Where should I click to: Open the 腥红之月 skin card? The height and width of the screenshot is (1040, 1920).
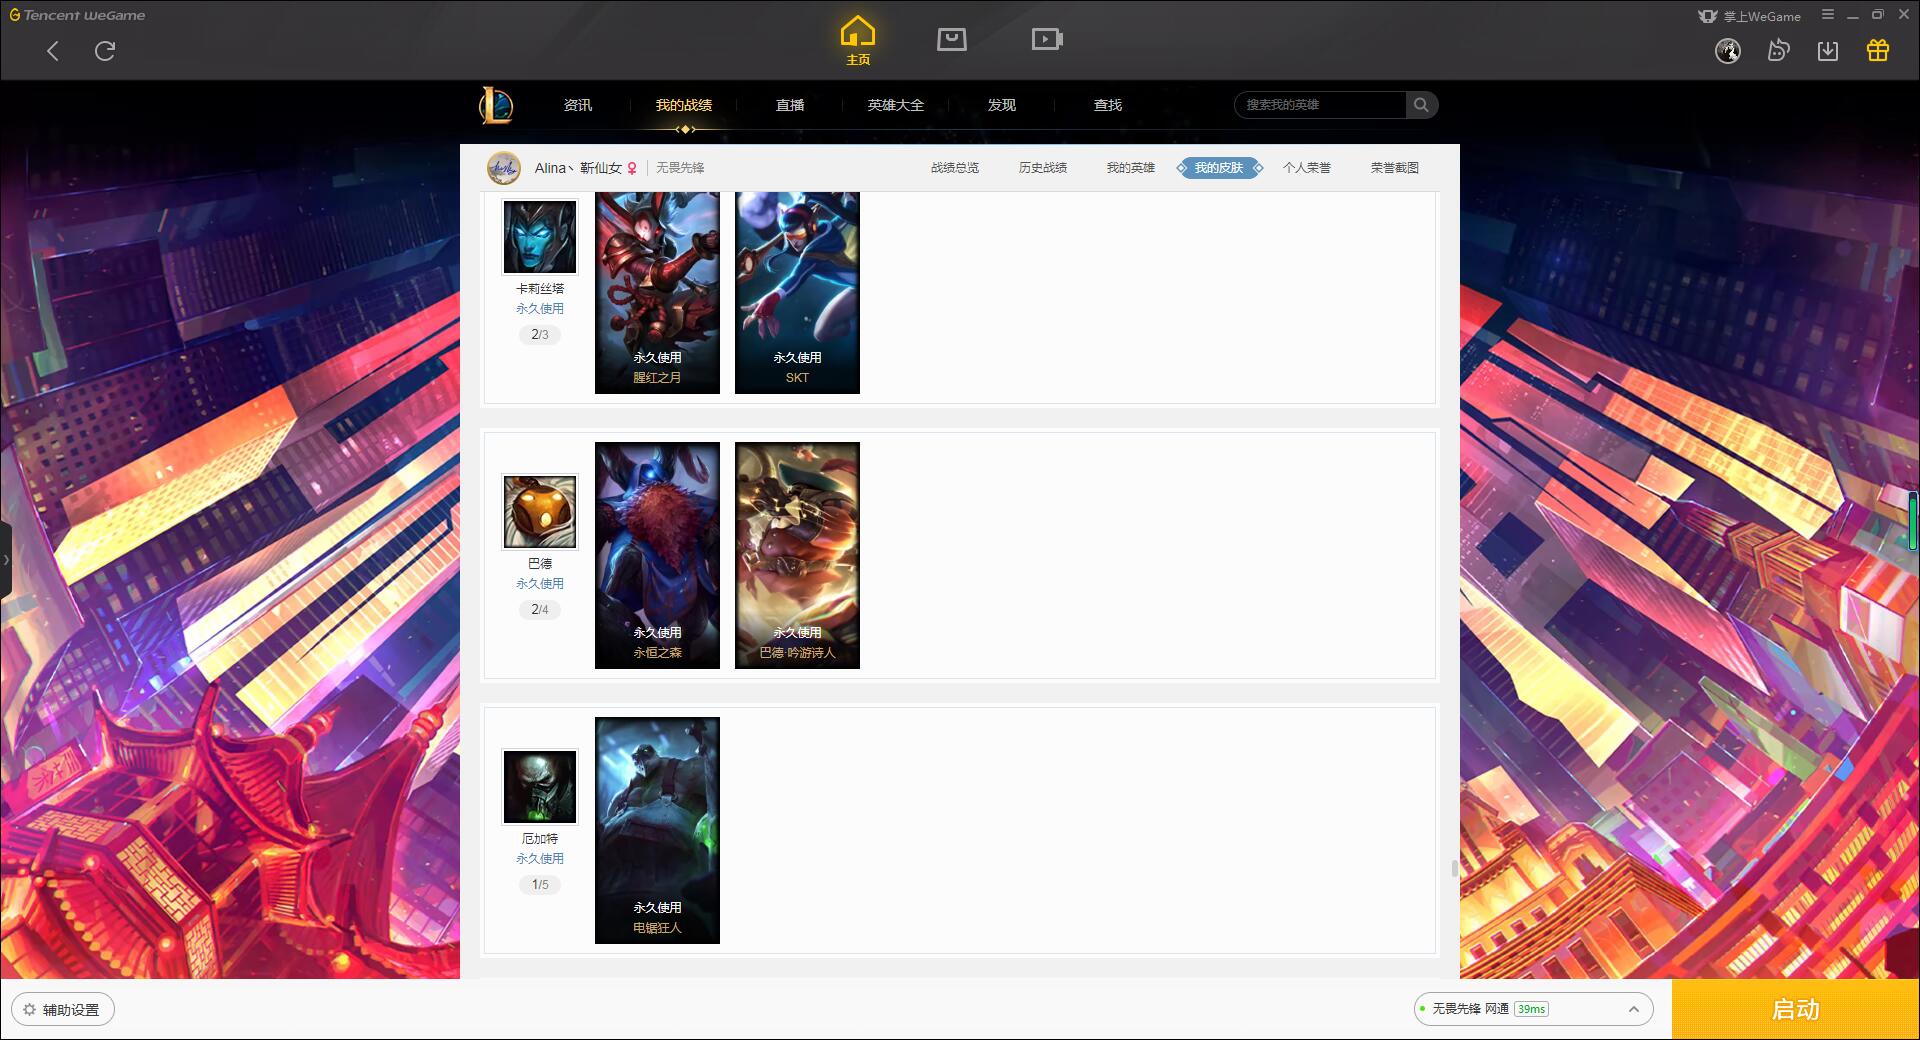pyautogui.click(x=657, y=292)
